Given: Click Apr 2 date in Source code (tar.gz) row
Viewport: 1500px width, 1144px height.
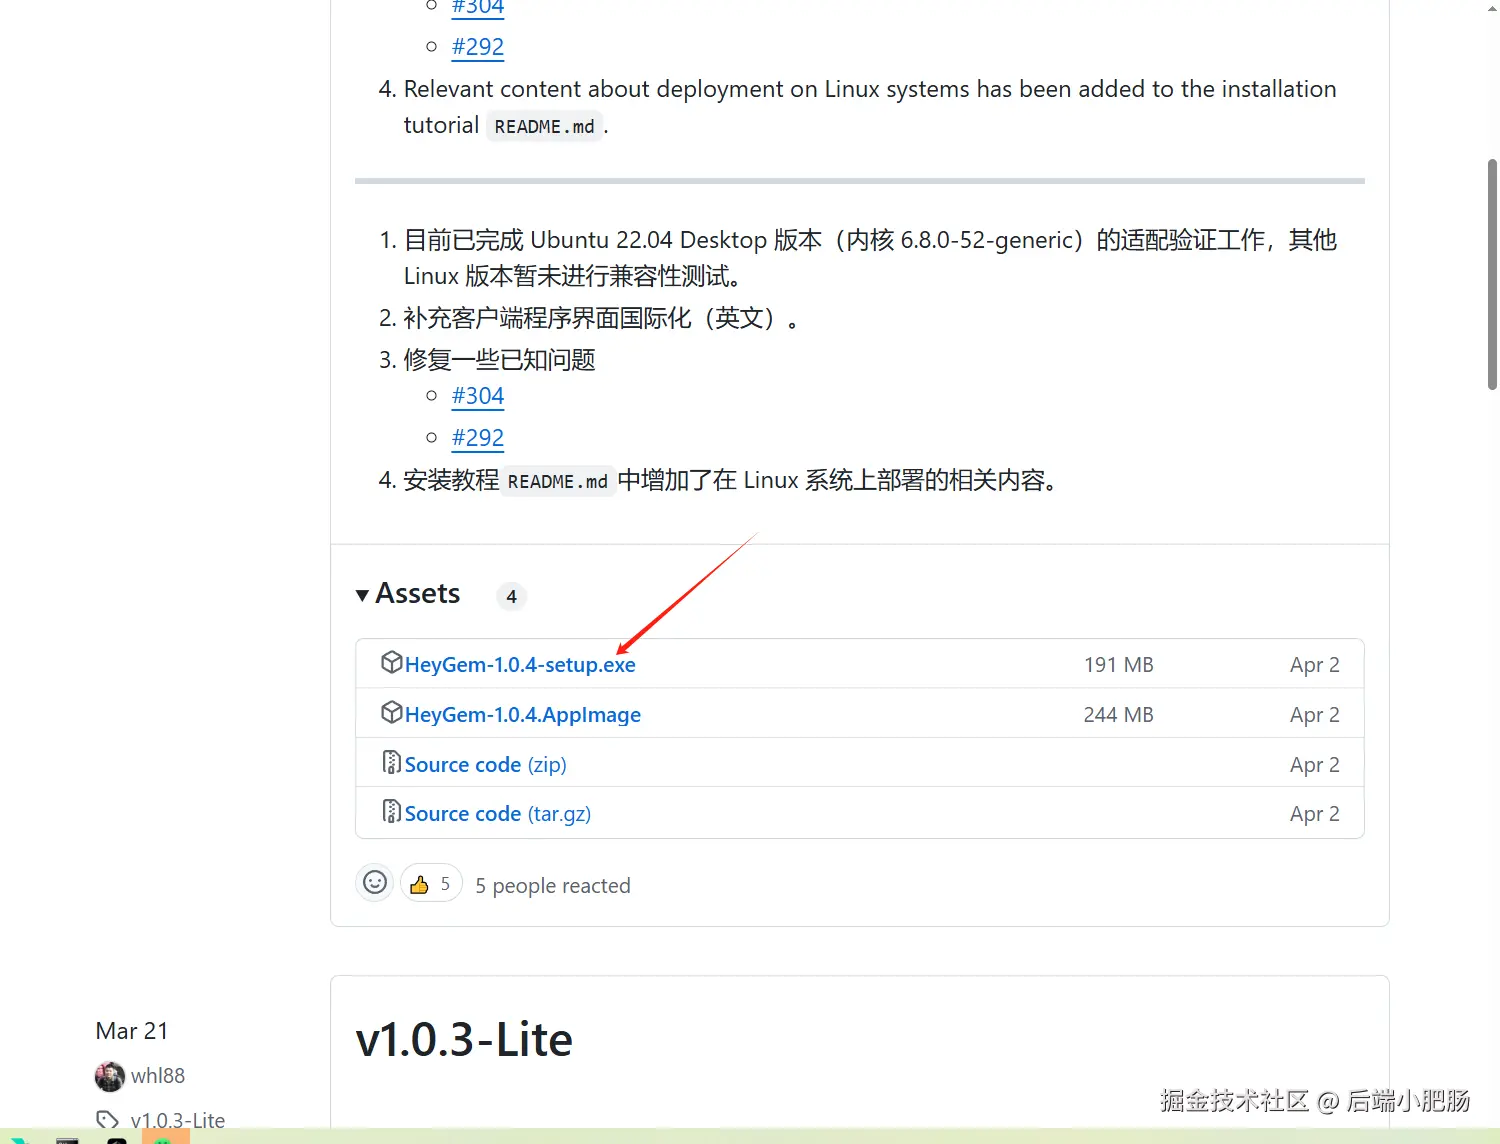Looking at the screenshot, I should point(1314,814).
